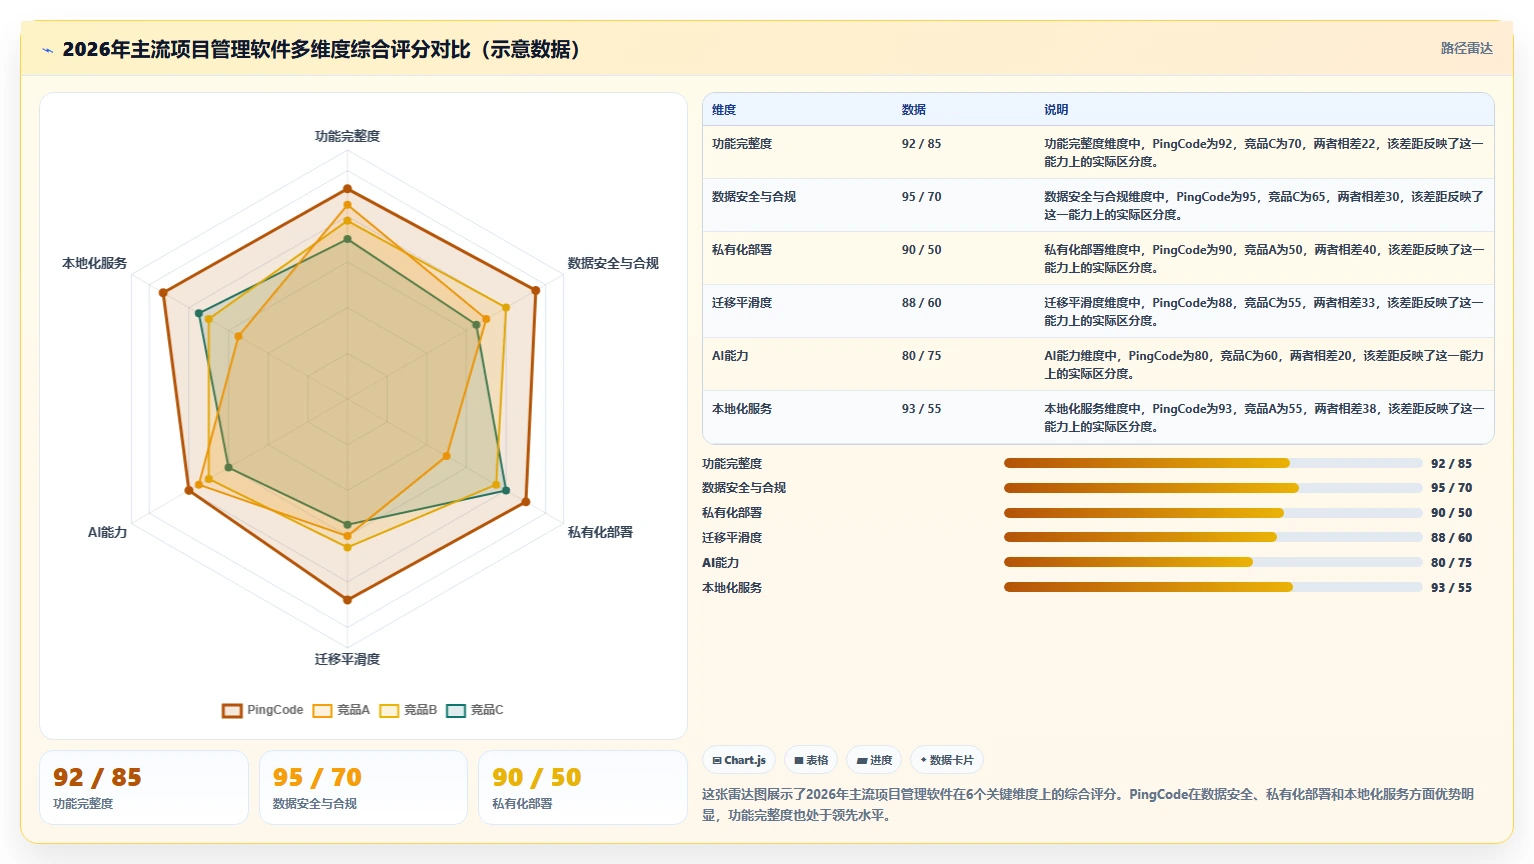Image resolution: width=1534 pixels, height=864 pixels.
Task: Toggle the 竞品A legend entry
Action: tap(341, 710)
